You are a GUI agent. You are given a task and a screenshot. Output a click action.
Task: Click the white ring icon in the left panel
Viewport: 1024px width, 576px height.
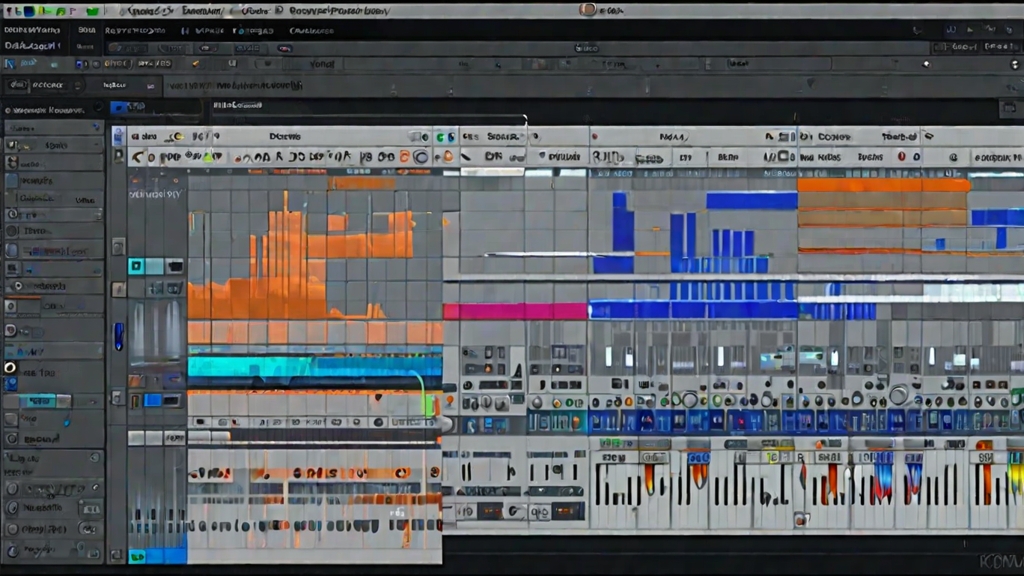pos(10,368)
